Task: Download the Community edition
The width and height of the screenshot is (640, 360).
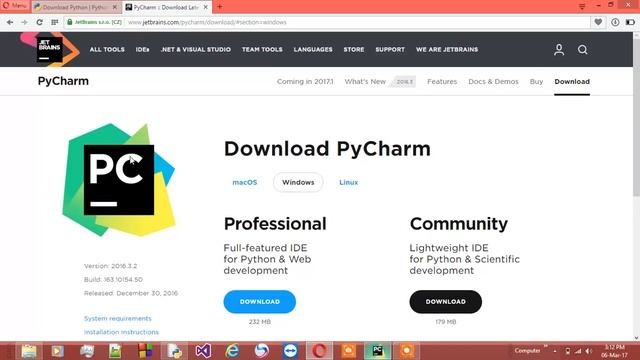Action: (x=446, y=302)
